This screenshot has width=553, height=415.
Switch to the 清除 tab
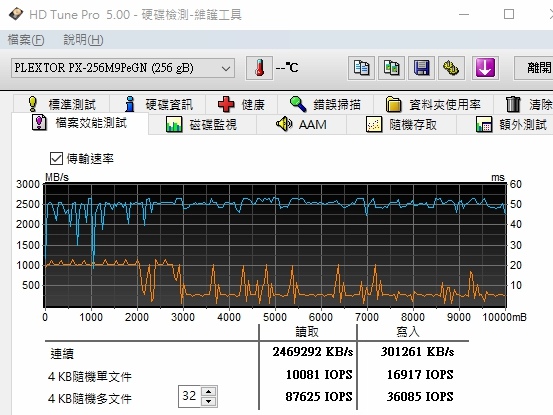click(x=523, y=104)
